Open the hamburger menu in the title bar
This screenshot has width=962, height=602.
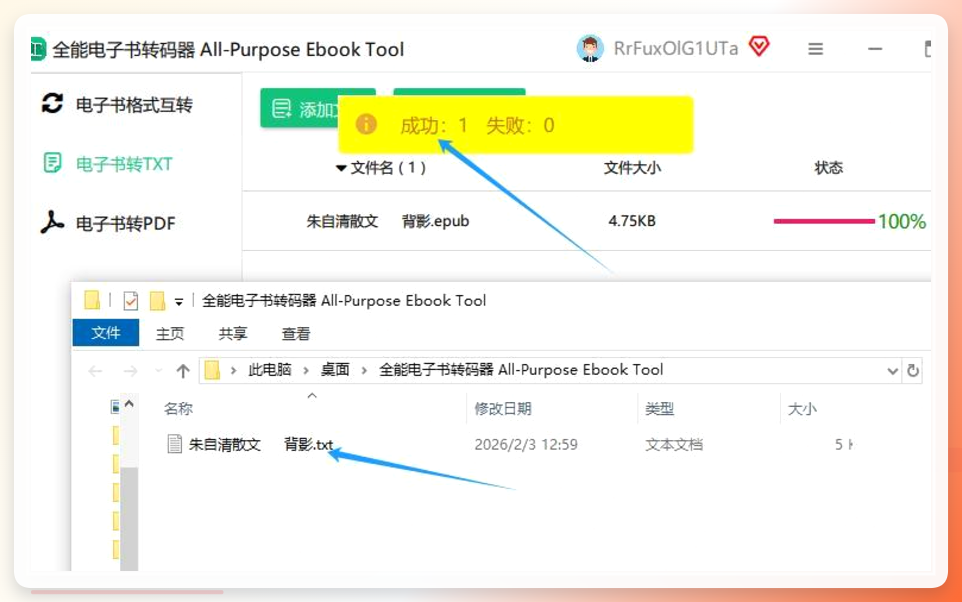coord(815,48)
